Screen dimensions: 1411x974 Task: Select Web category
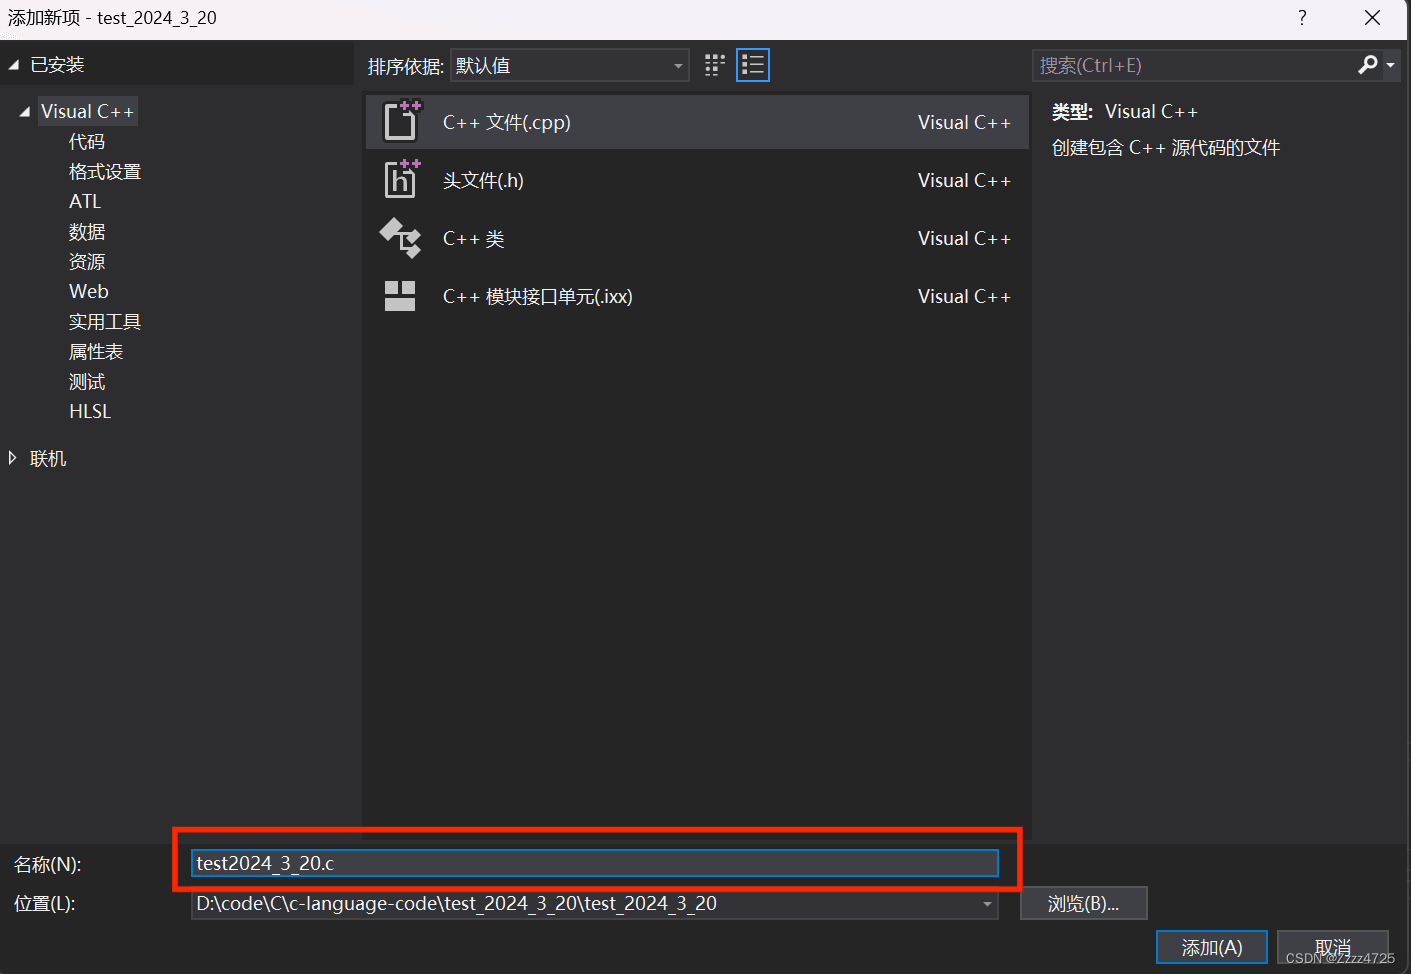[x=89, y=292]
